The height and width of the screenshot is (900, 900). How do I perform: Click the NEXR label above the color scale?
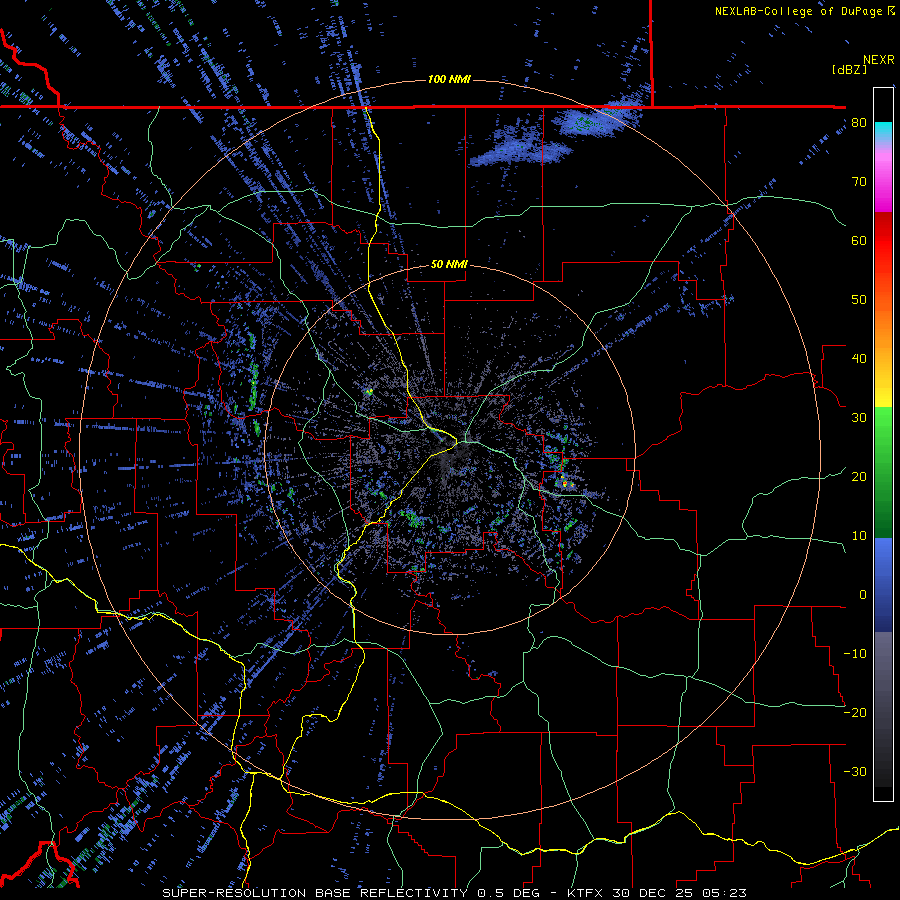(x=878, y=60)
